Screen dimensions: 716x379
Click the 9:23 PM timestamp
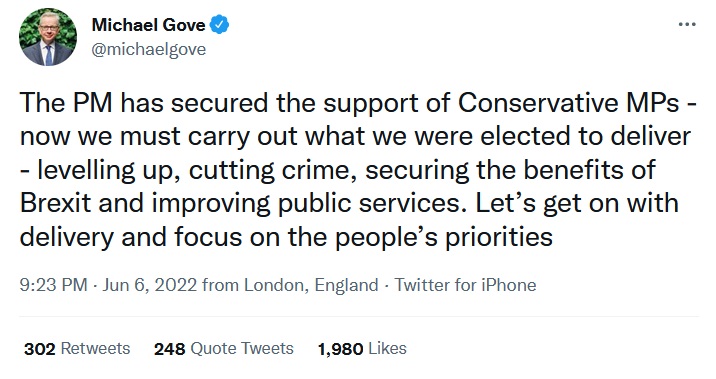(x=53, y=285)
